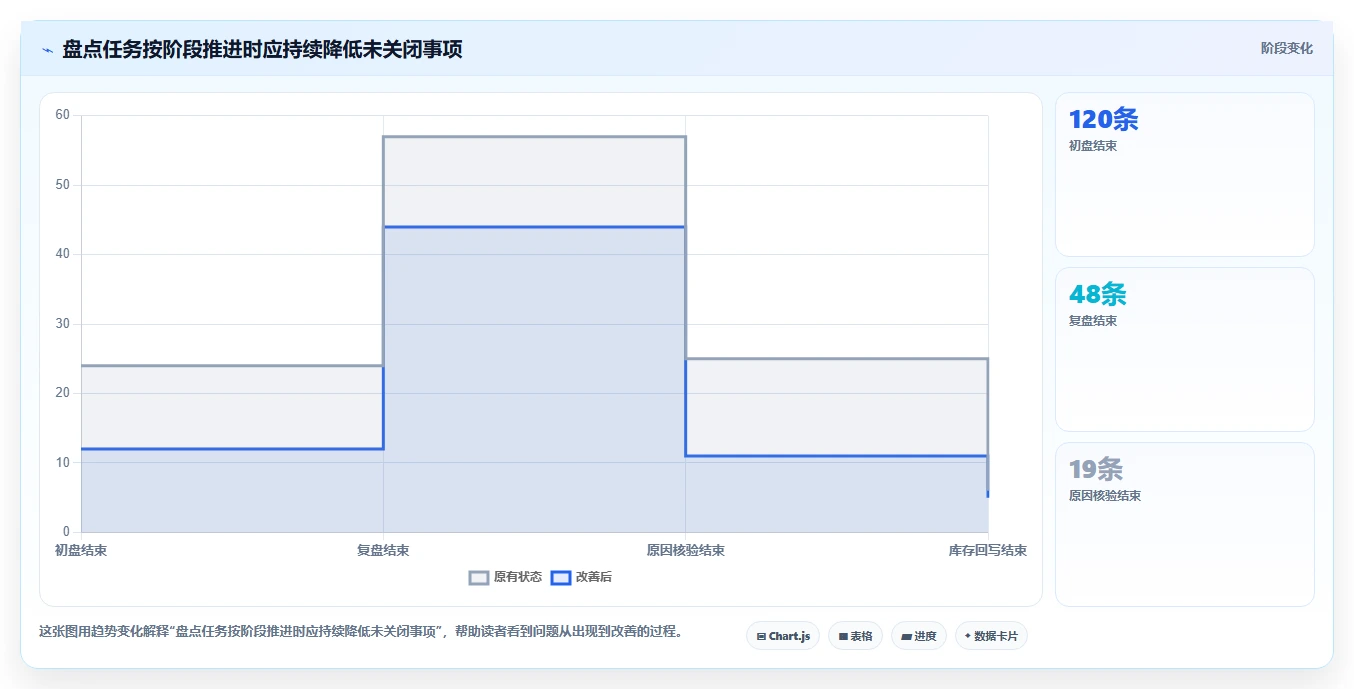1354x689 pixels.
Task: Click the lightning icon beside the title
Action: pyautogui.click(x=47, y=50)
